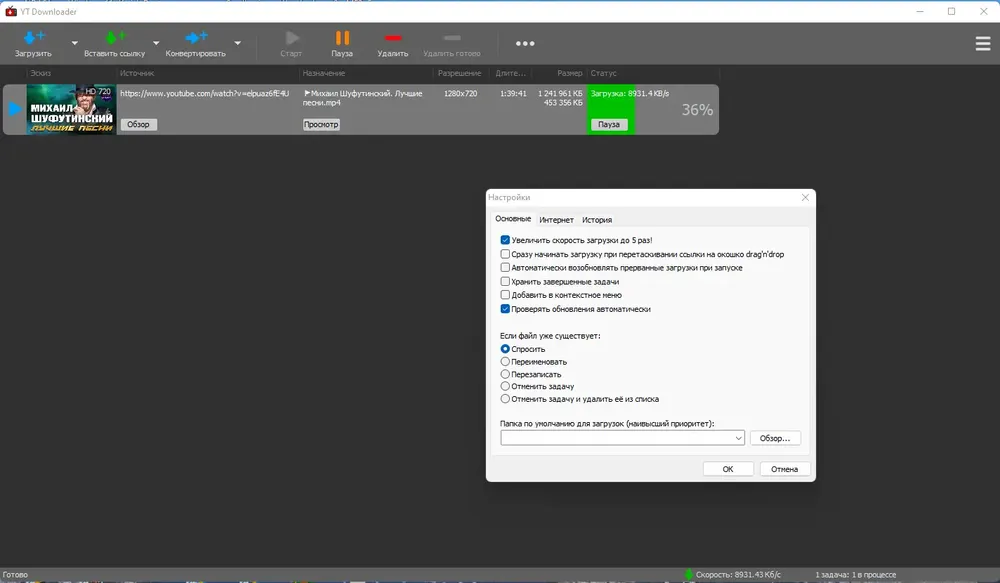Image resolution: width=1000 pixels, height=583 pixels.
Task: Expand the Конвертировать dropdown arrow
Action: coord(237,43)
